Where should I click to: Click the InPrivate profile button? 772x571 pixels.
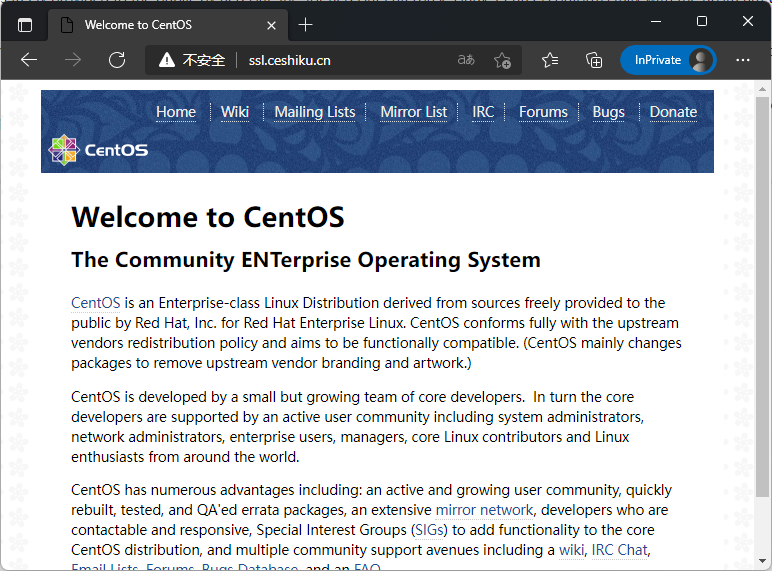pyautogui.click(x=668, y=60)
